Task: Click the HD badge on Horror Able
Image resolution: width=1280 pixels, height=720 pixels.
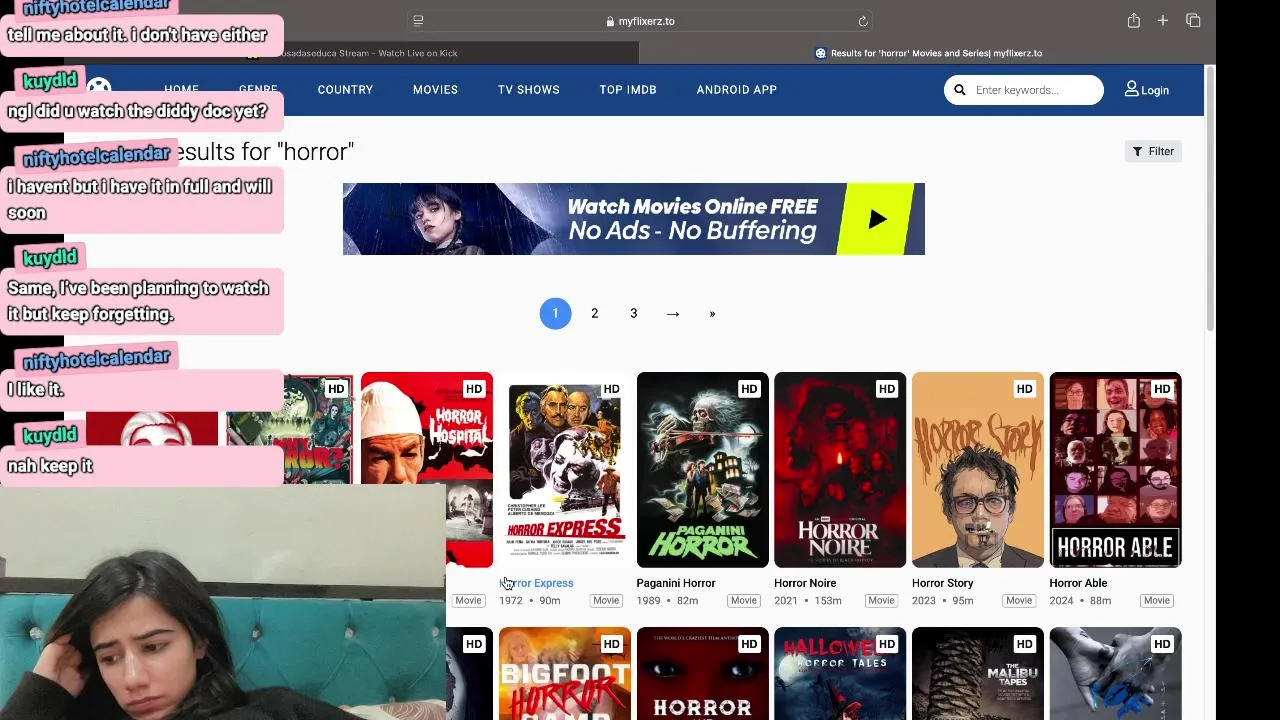Action: 1162,389
